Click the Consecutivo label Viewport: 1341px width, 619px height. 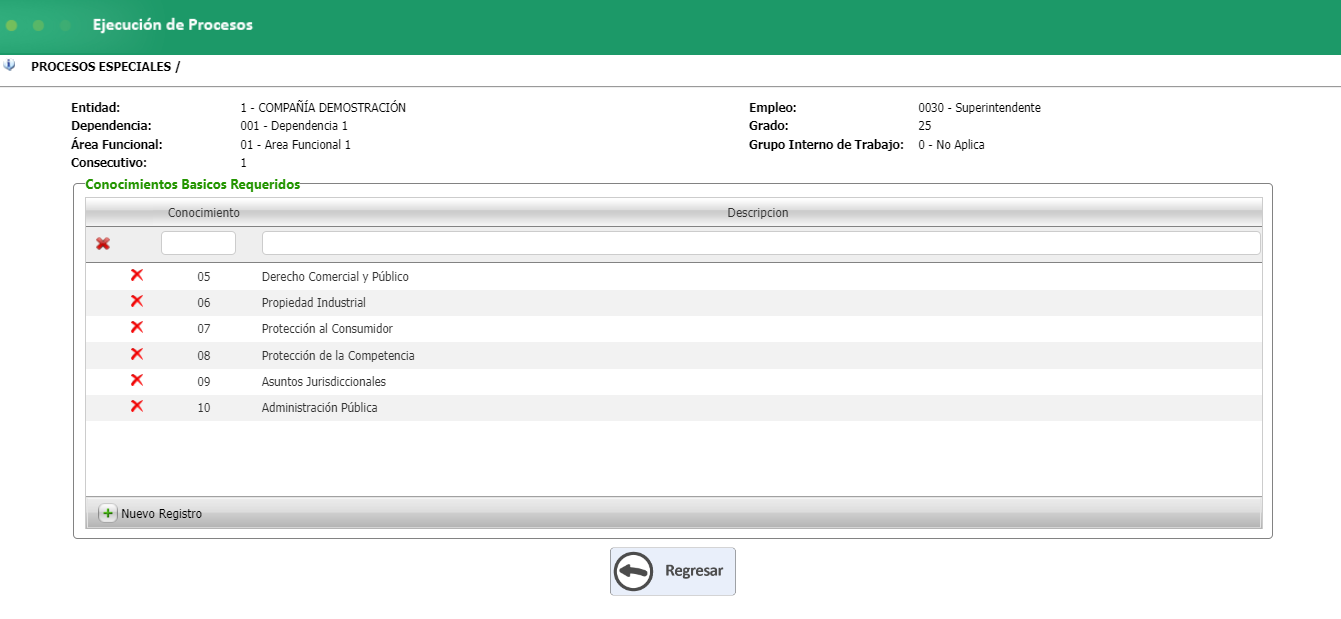(x=109, y=163)
